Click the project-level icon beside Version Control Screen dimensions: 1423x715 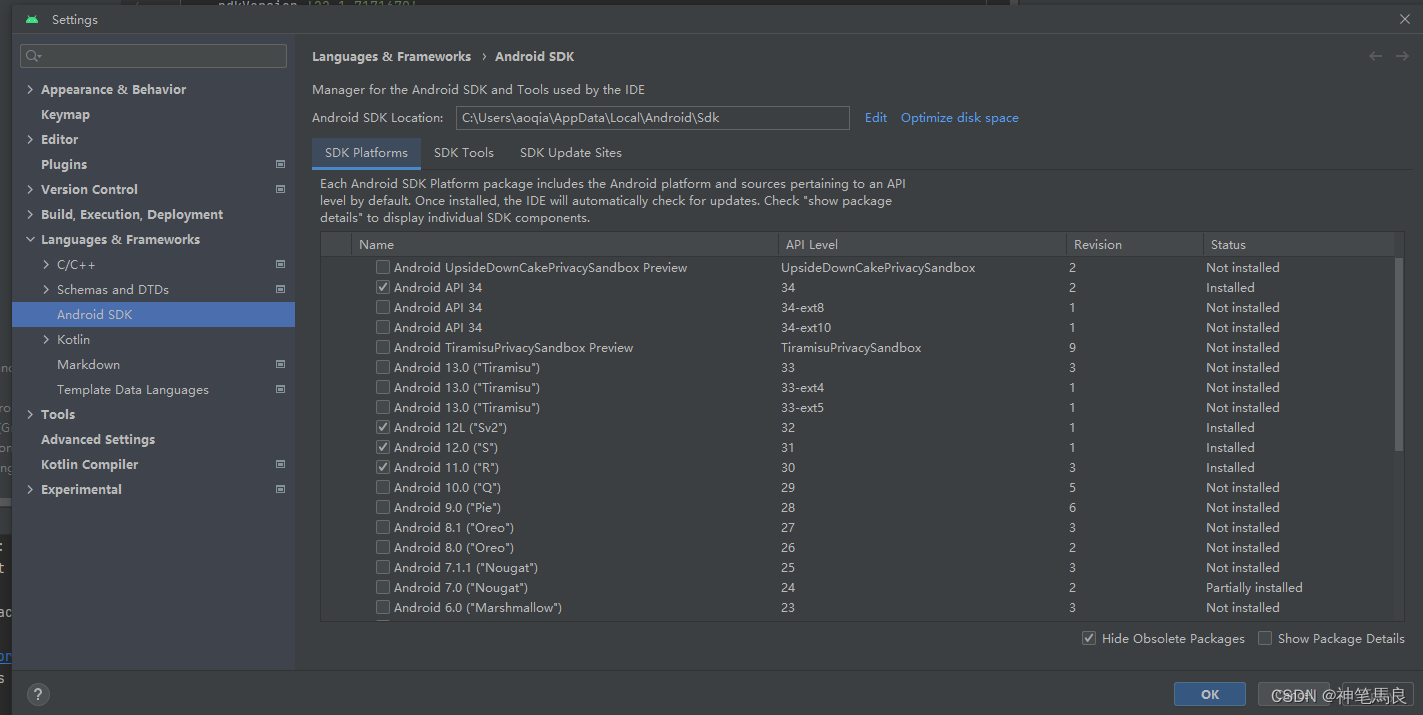tap(280, 189)
